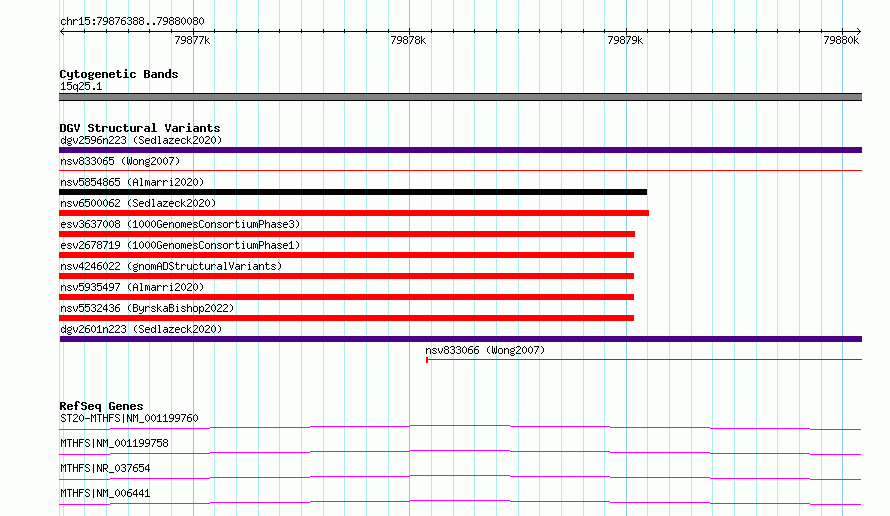Click the 15q25.1 band label
Screen dimensions: 890x516
(x=81, y=86)
